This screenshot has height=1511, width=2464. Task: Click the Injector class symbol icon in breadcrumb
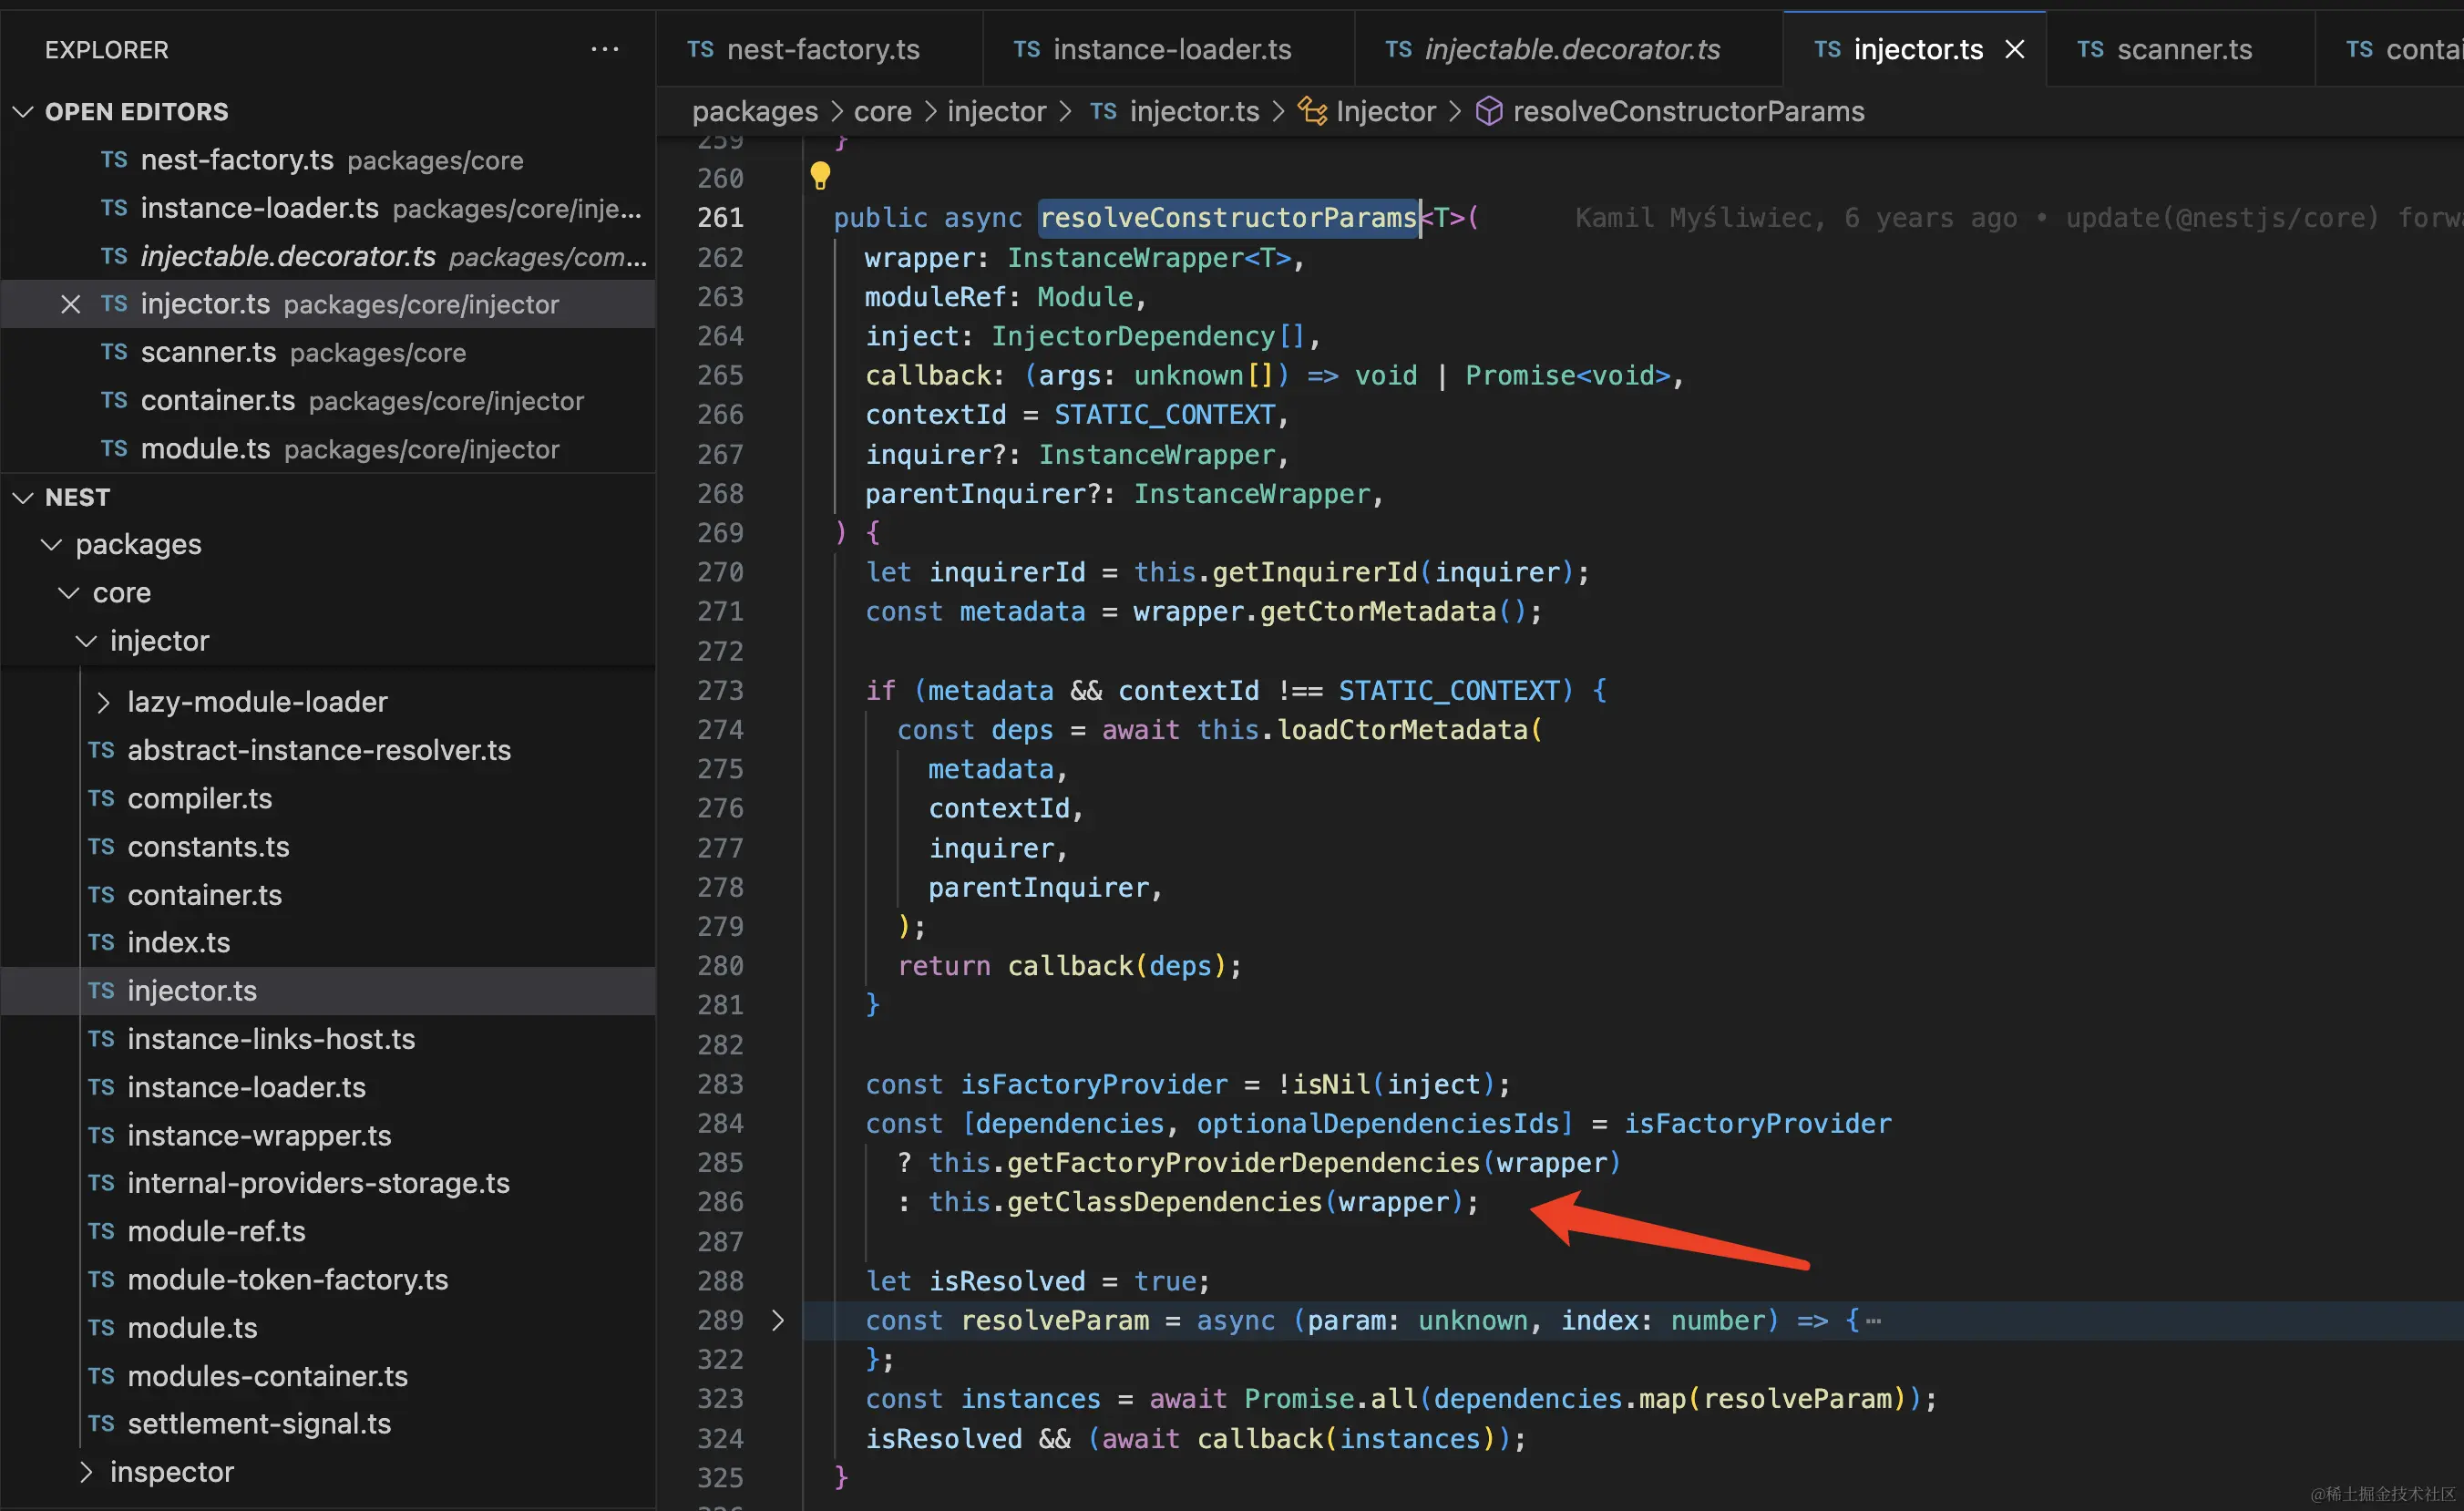click(1312, 111)
